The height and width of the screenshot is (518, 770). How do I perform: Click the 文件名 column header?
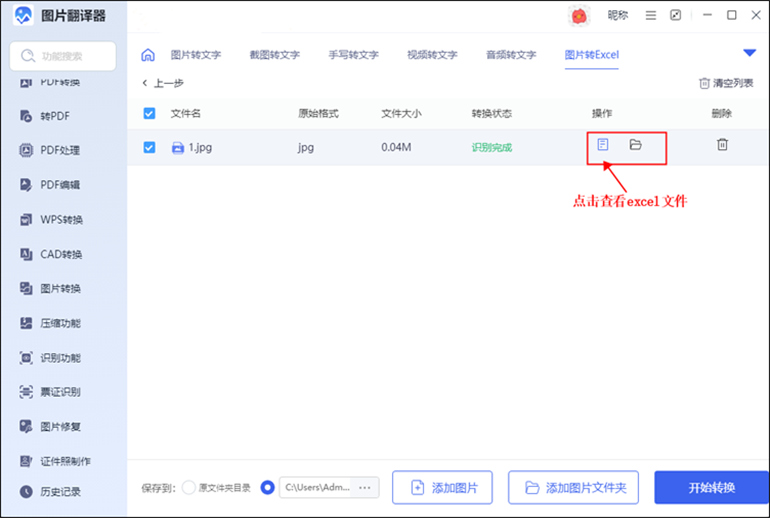point(186,113)
